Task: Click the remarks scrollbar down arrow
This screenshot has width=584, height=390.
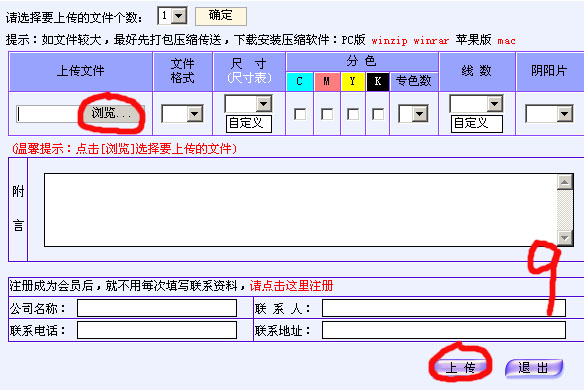Action: (x=565, y=237)
